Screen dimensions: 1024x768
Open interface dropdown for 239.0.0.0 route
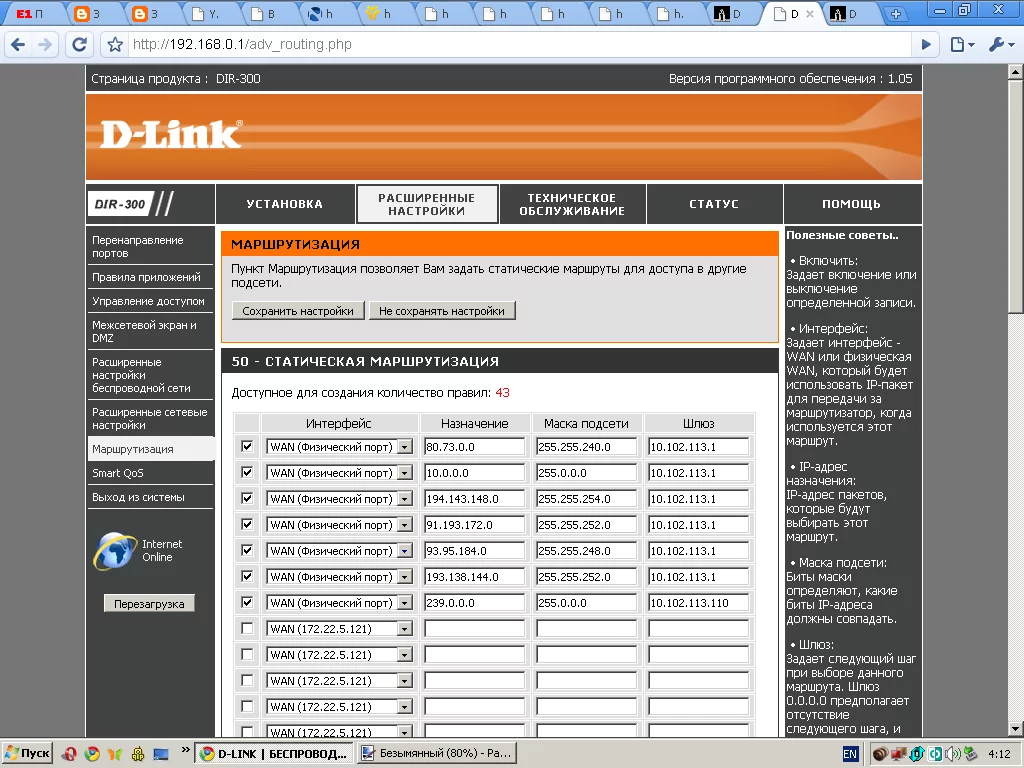(340, 603)
